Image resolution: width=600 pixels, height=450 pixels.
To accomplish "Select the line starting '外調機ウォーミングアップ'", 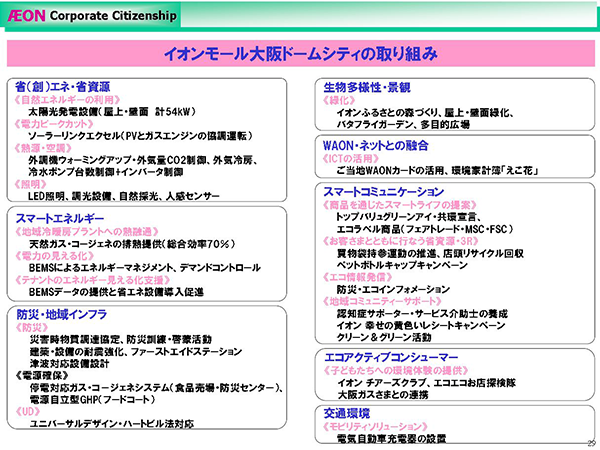I will tap(143, 160).
